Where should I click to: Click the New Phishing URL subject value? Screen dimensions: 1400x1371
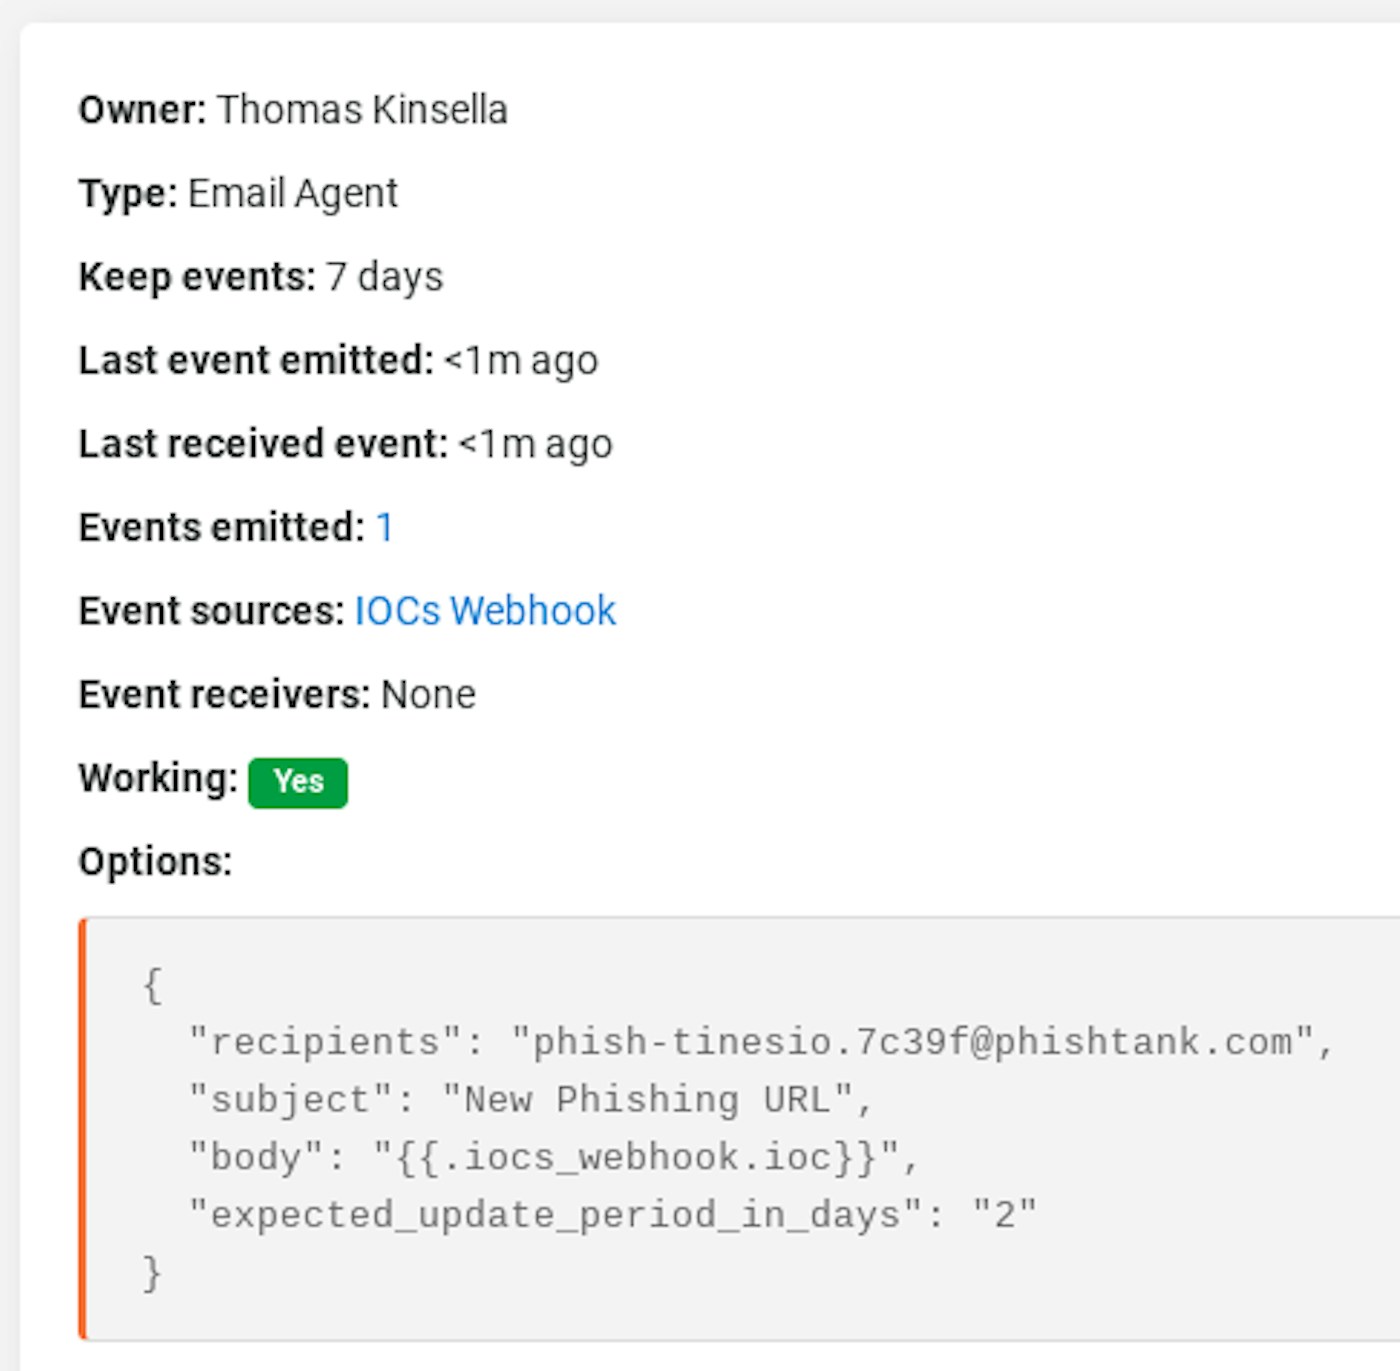point(647,1100)
